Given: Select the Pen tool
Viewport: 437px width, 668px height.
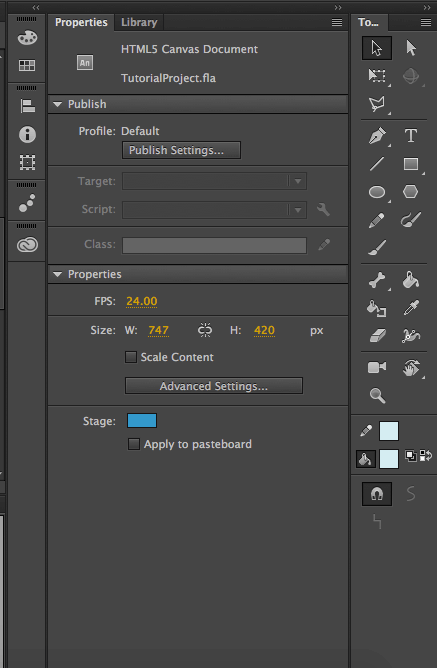Looking at the screenshot, I should [x=377, y=136].
